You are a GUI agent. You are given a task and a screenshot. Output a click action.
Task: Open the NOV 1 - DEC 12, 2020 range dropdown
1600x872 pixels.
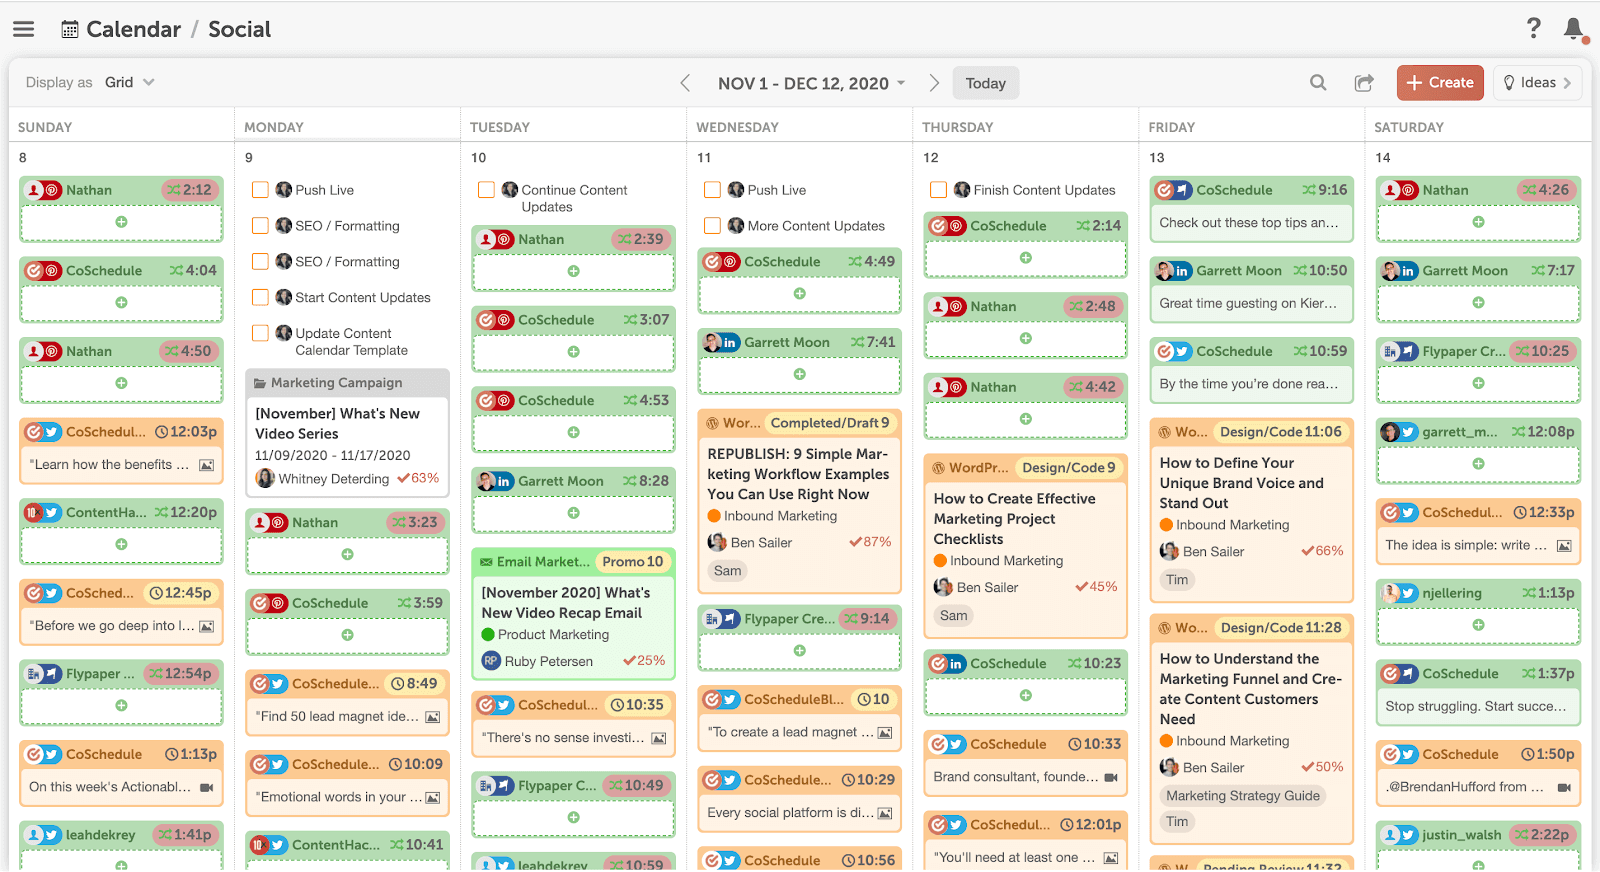[811, 83]
